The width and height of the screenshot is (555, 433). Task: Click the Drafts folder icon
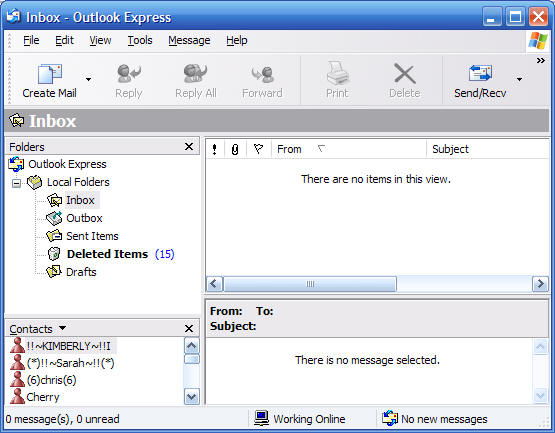pyautogui.click(x=54, y=272)
